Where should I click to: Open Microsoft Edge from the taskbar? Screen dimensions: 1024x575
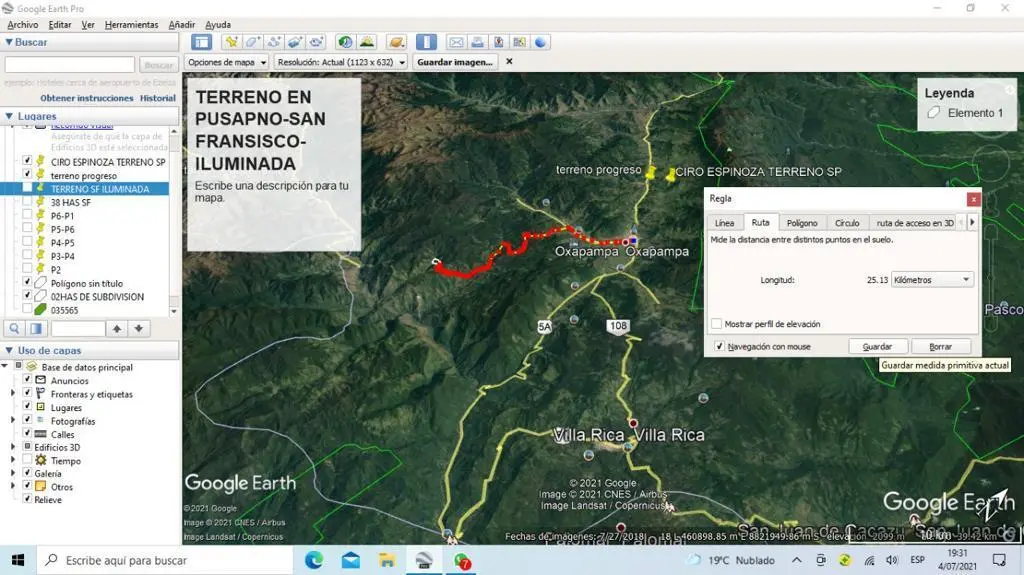tap(314, 560)
